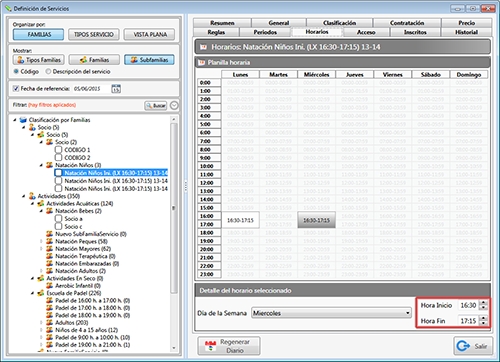
Task: Click the Hora Inicio spinner arrows
Action: coord(483,305)
